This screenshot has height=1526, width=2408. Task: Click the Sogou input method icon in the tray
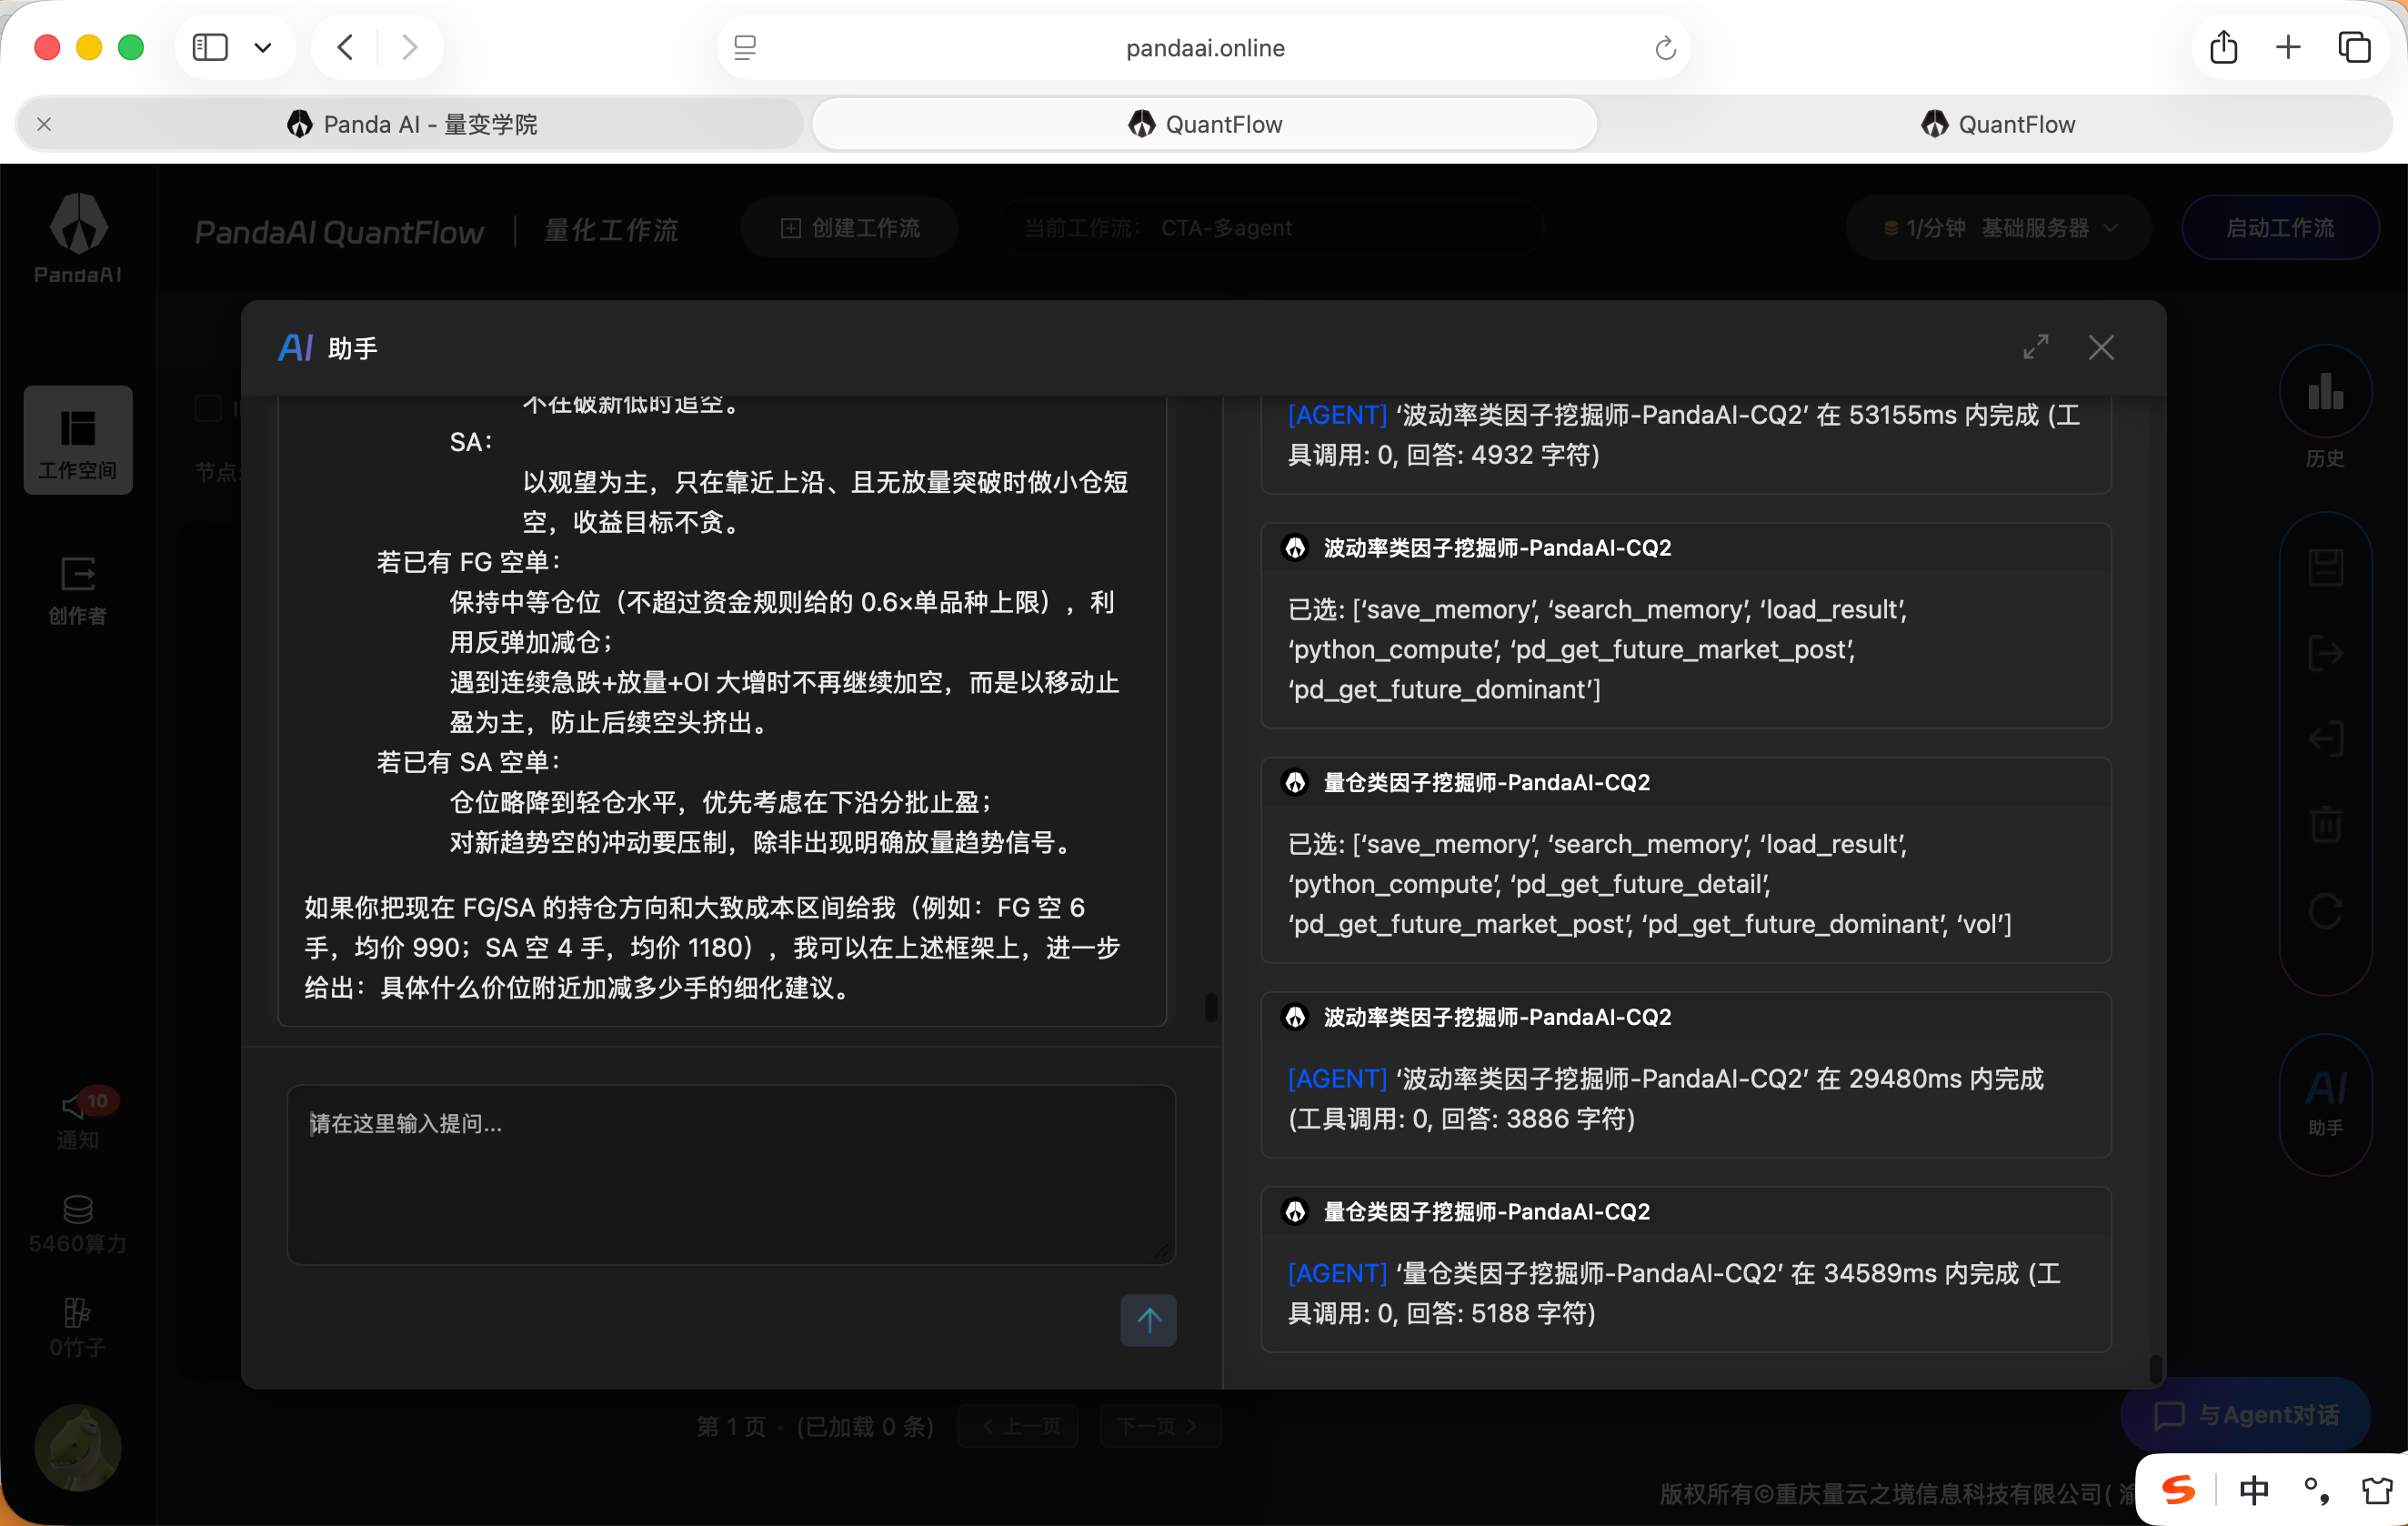coord(2179,1490)
